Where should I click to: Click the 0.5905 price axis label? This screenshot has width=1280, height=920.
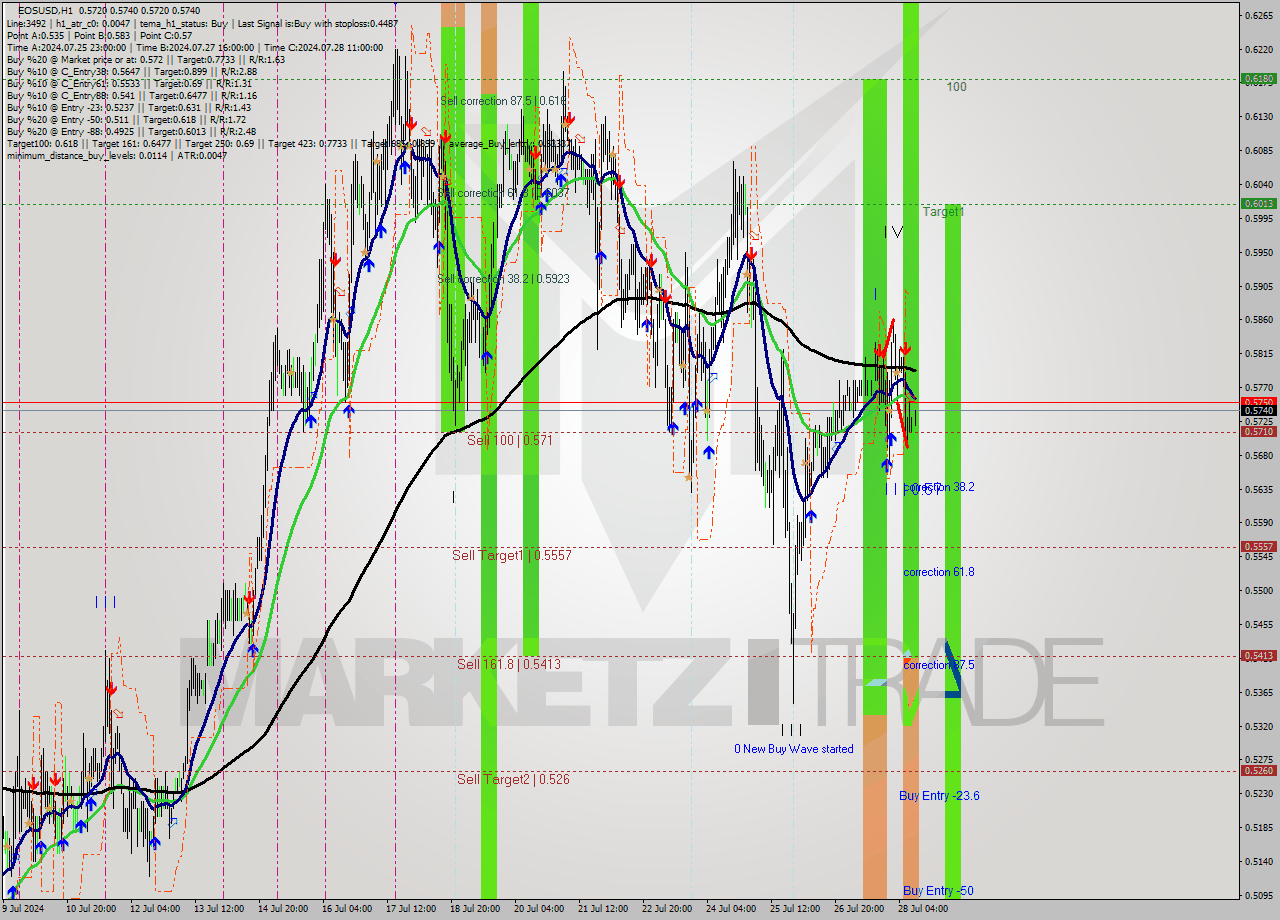point(1259,286)
